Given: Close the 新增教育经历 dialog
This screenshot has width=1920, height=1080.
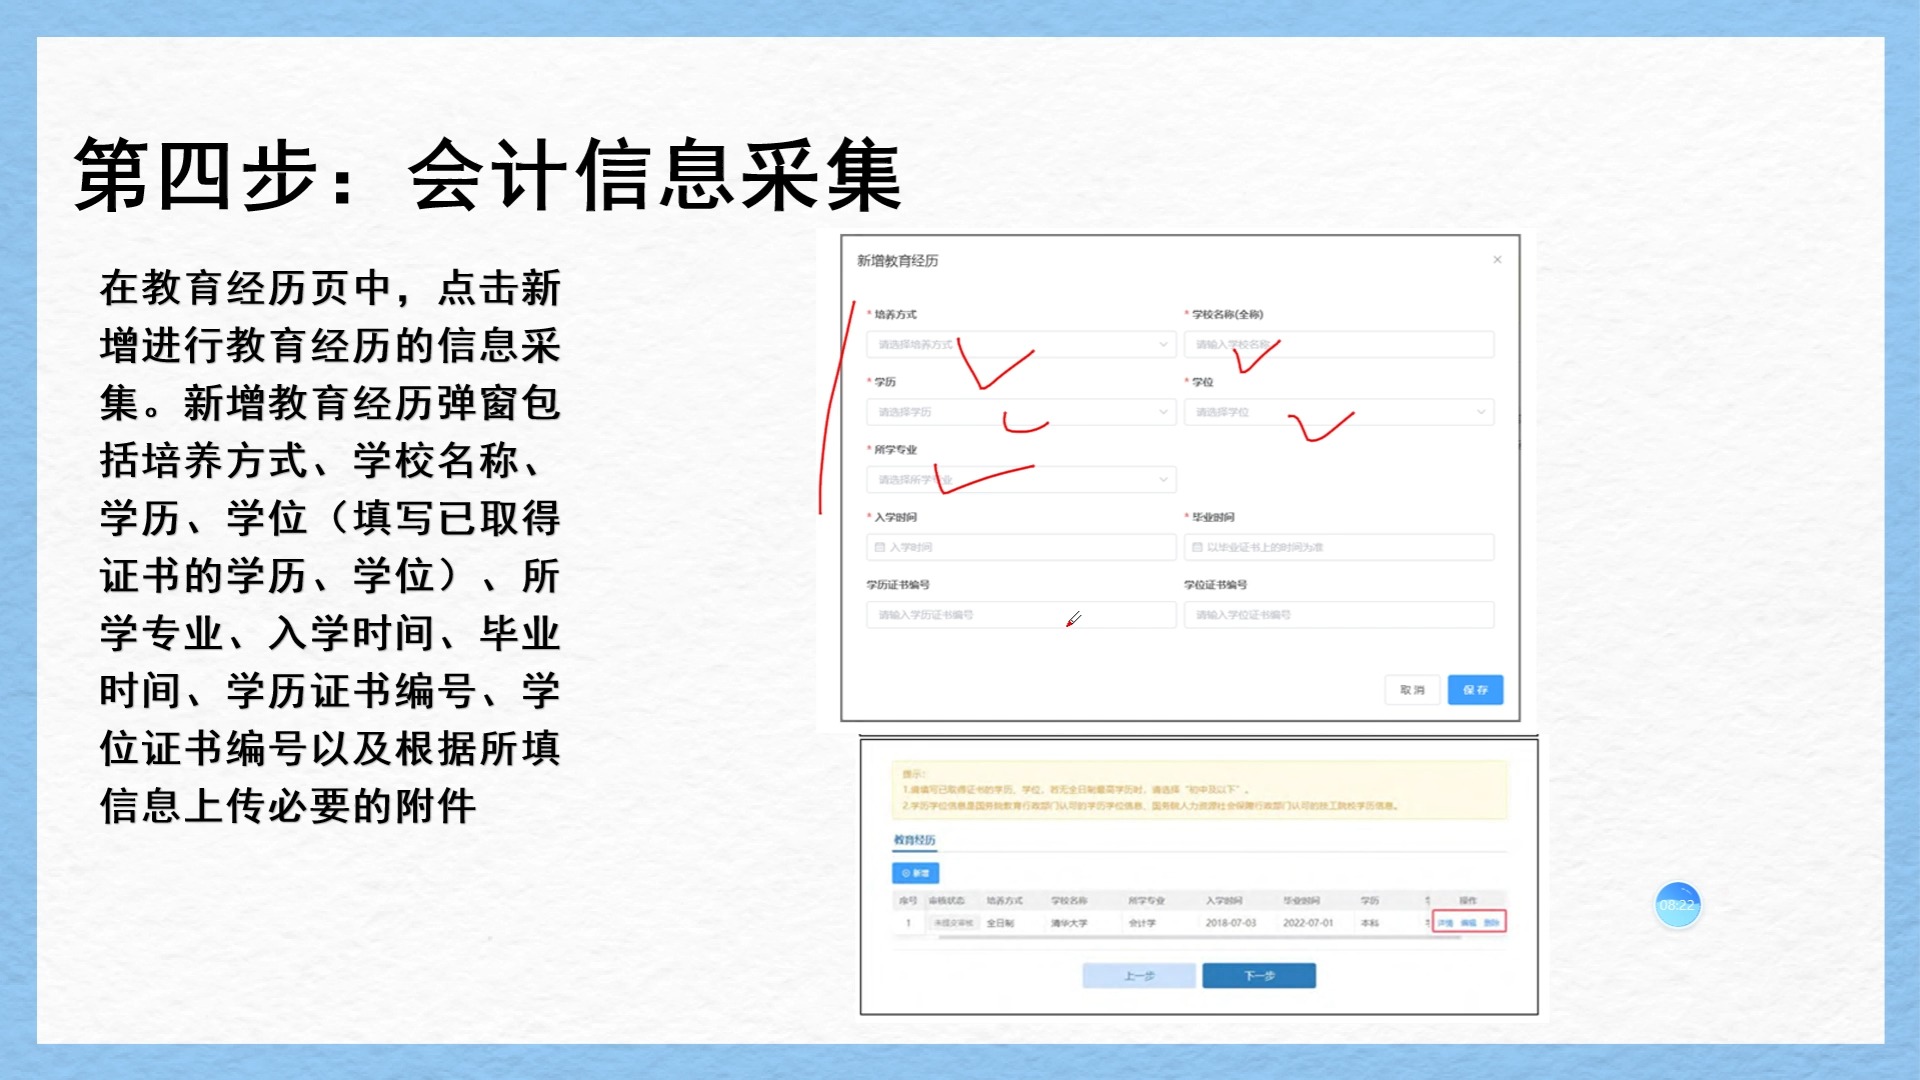Looking at the screenshot, I should (1497, 260).
